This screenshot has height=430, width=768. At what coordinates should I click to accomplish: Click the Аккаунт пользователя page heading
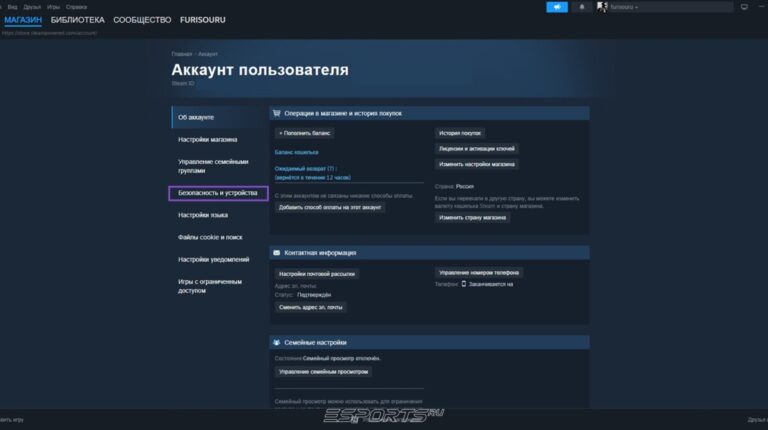tap(260, 70)
